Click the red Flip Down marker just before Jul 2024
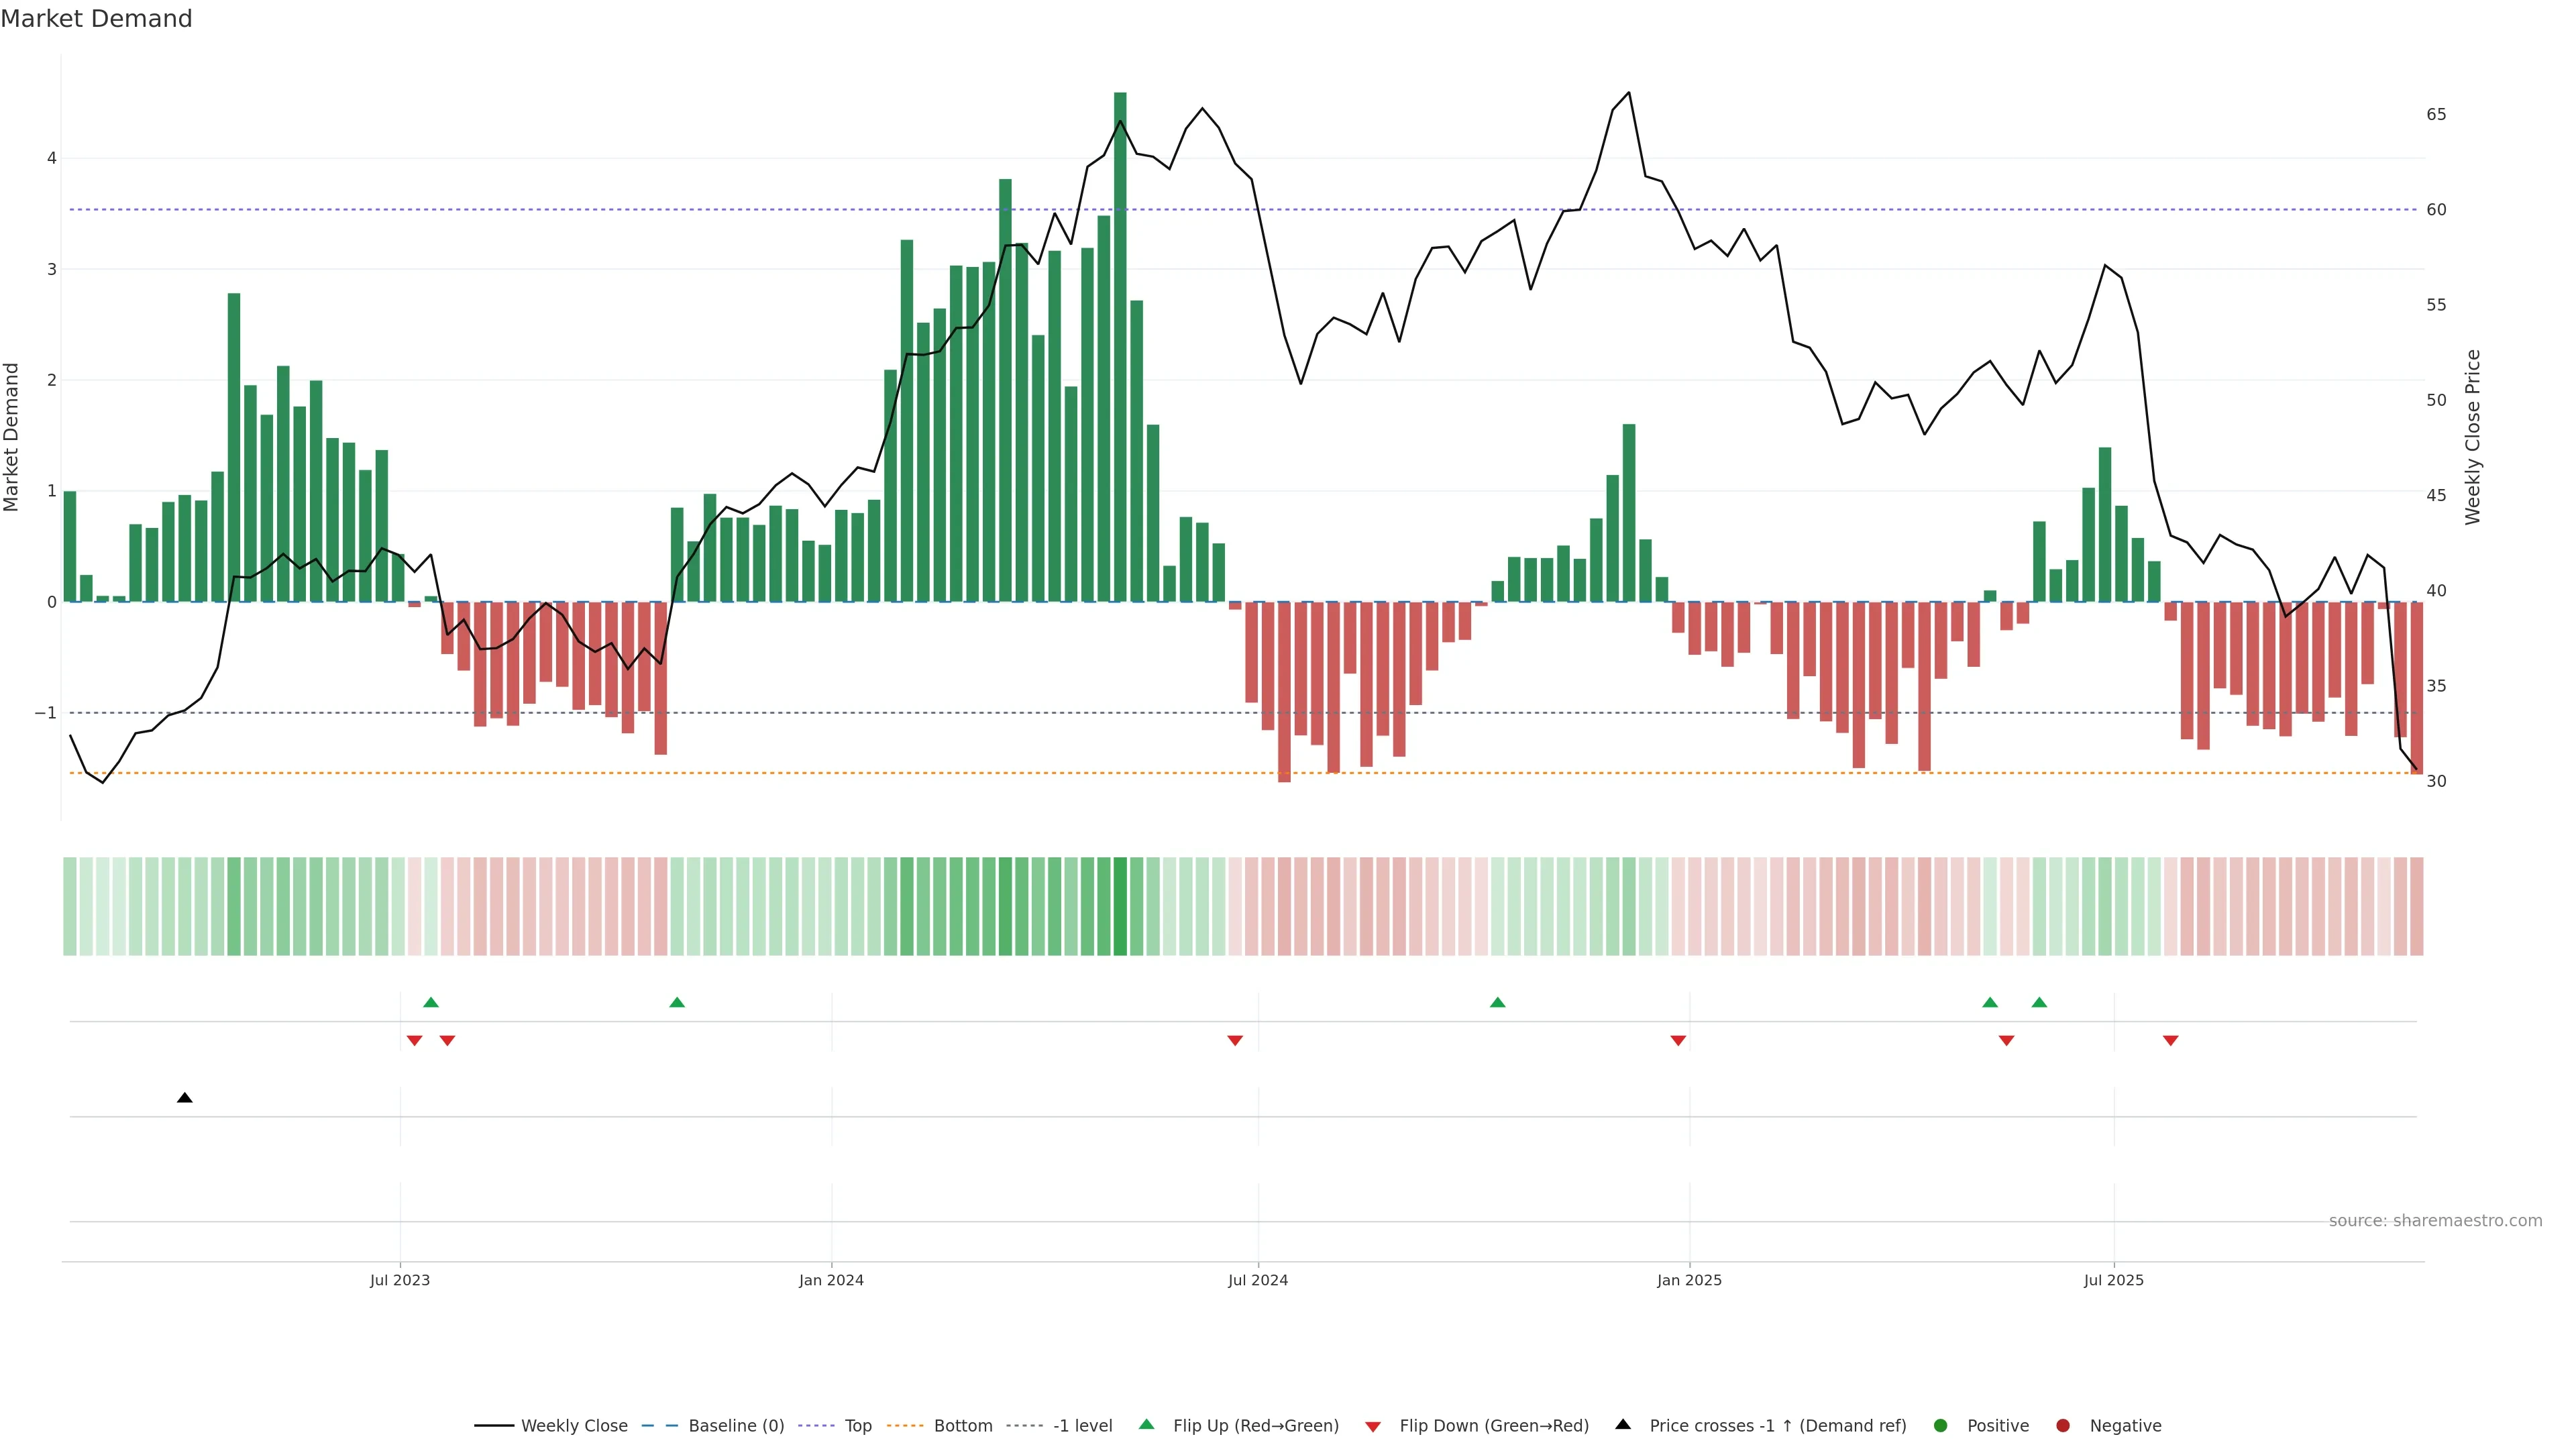The width and height of the screenshot is (2576, 1449). [1235, 1041]
